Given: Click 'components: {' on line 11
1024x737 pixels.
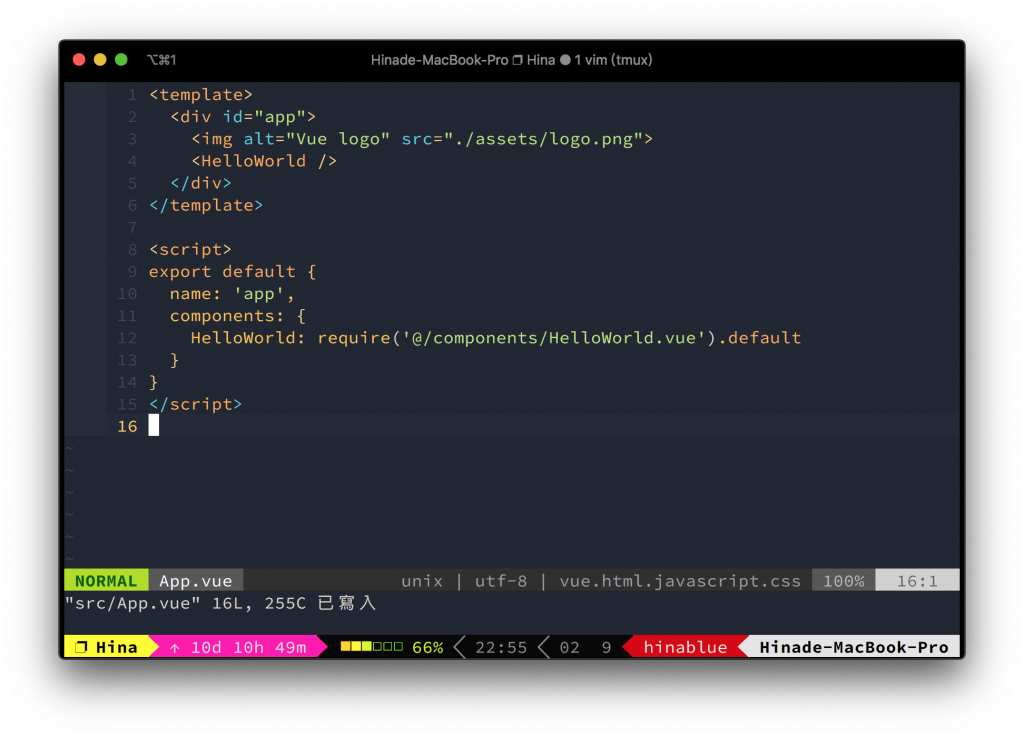Looking at the screenshot, I should pyautogui.click(x=238, y=316).
